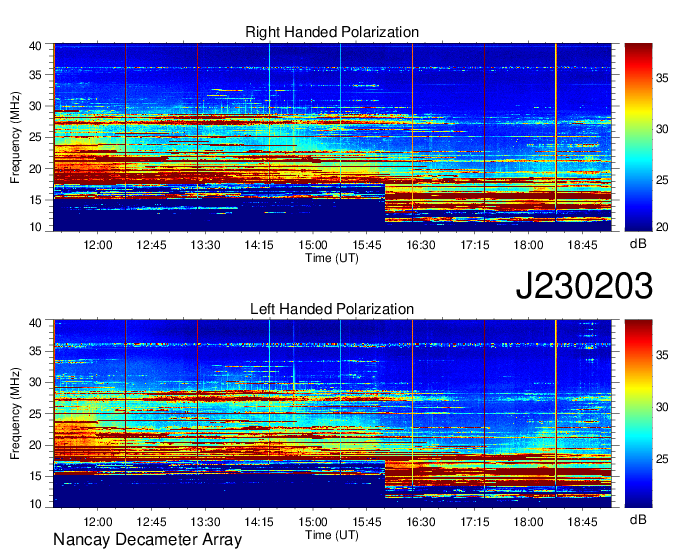
Task: Click the 17:15 tick under Right Handed plot
Action: 474,245
